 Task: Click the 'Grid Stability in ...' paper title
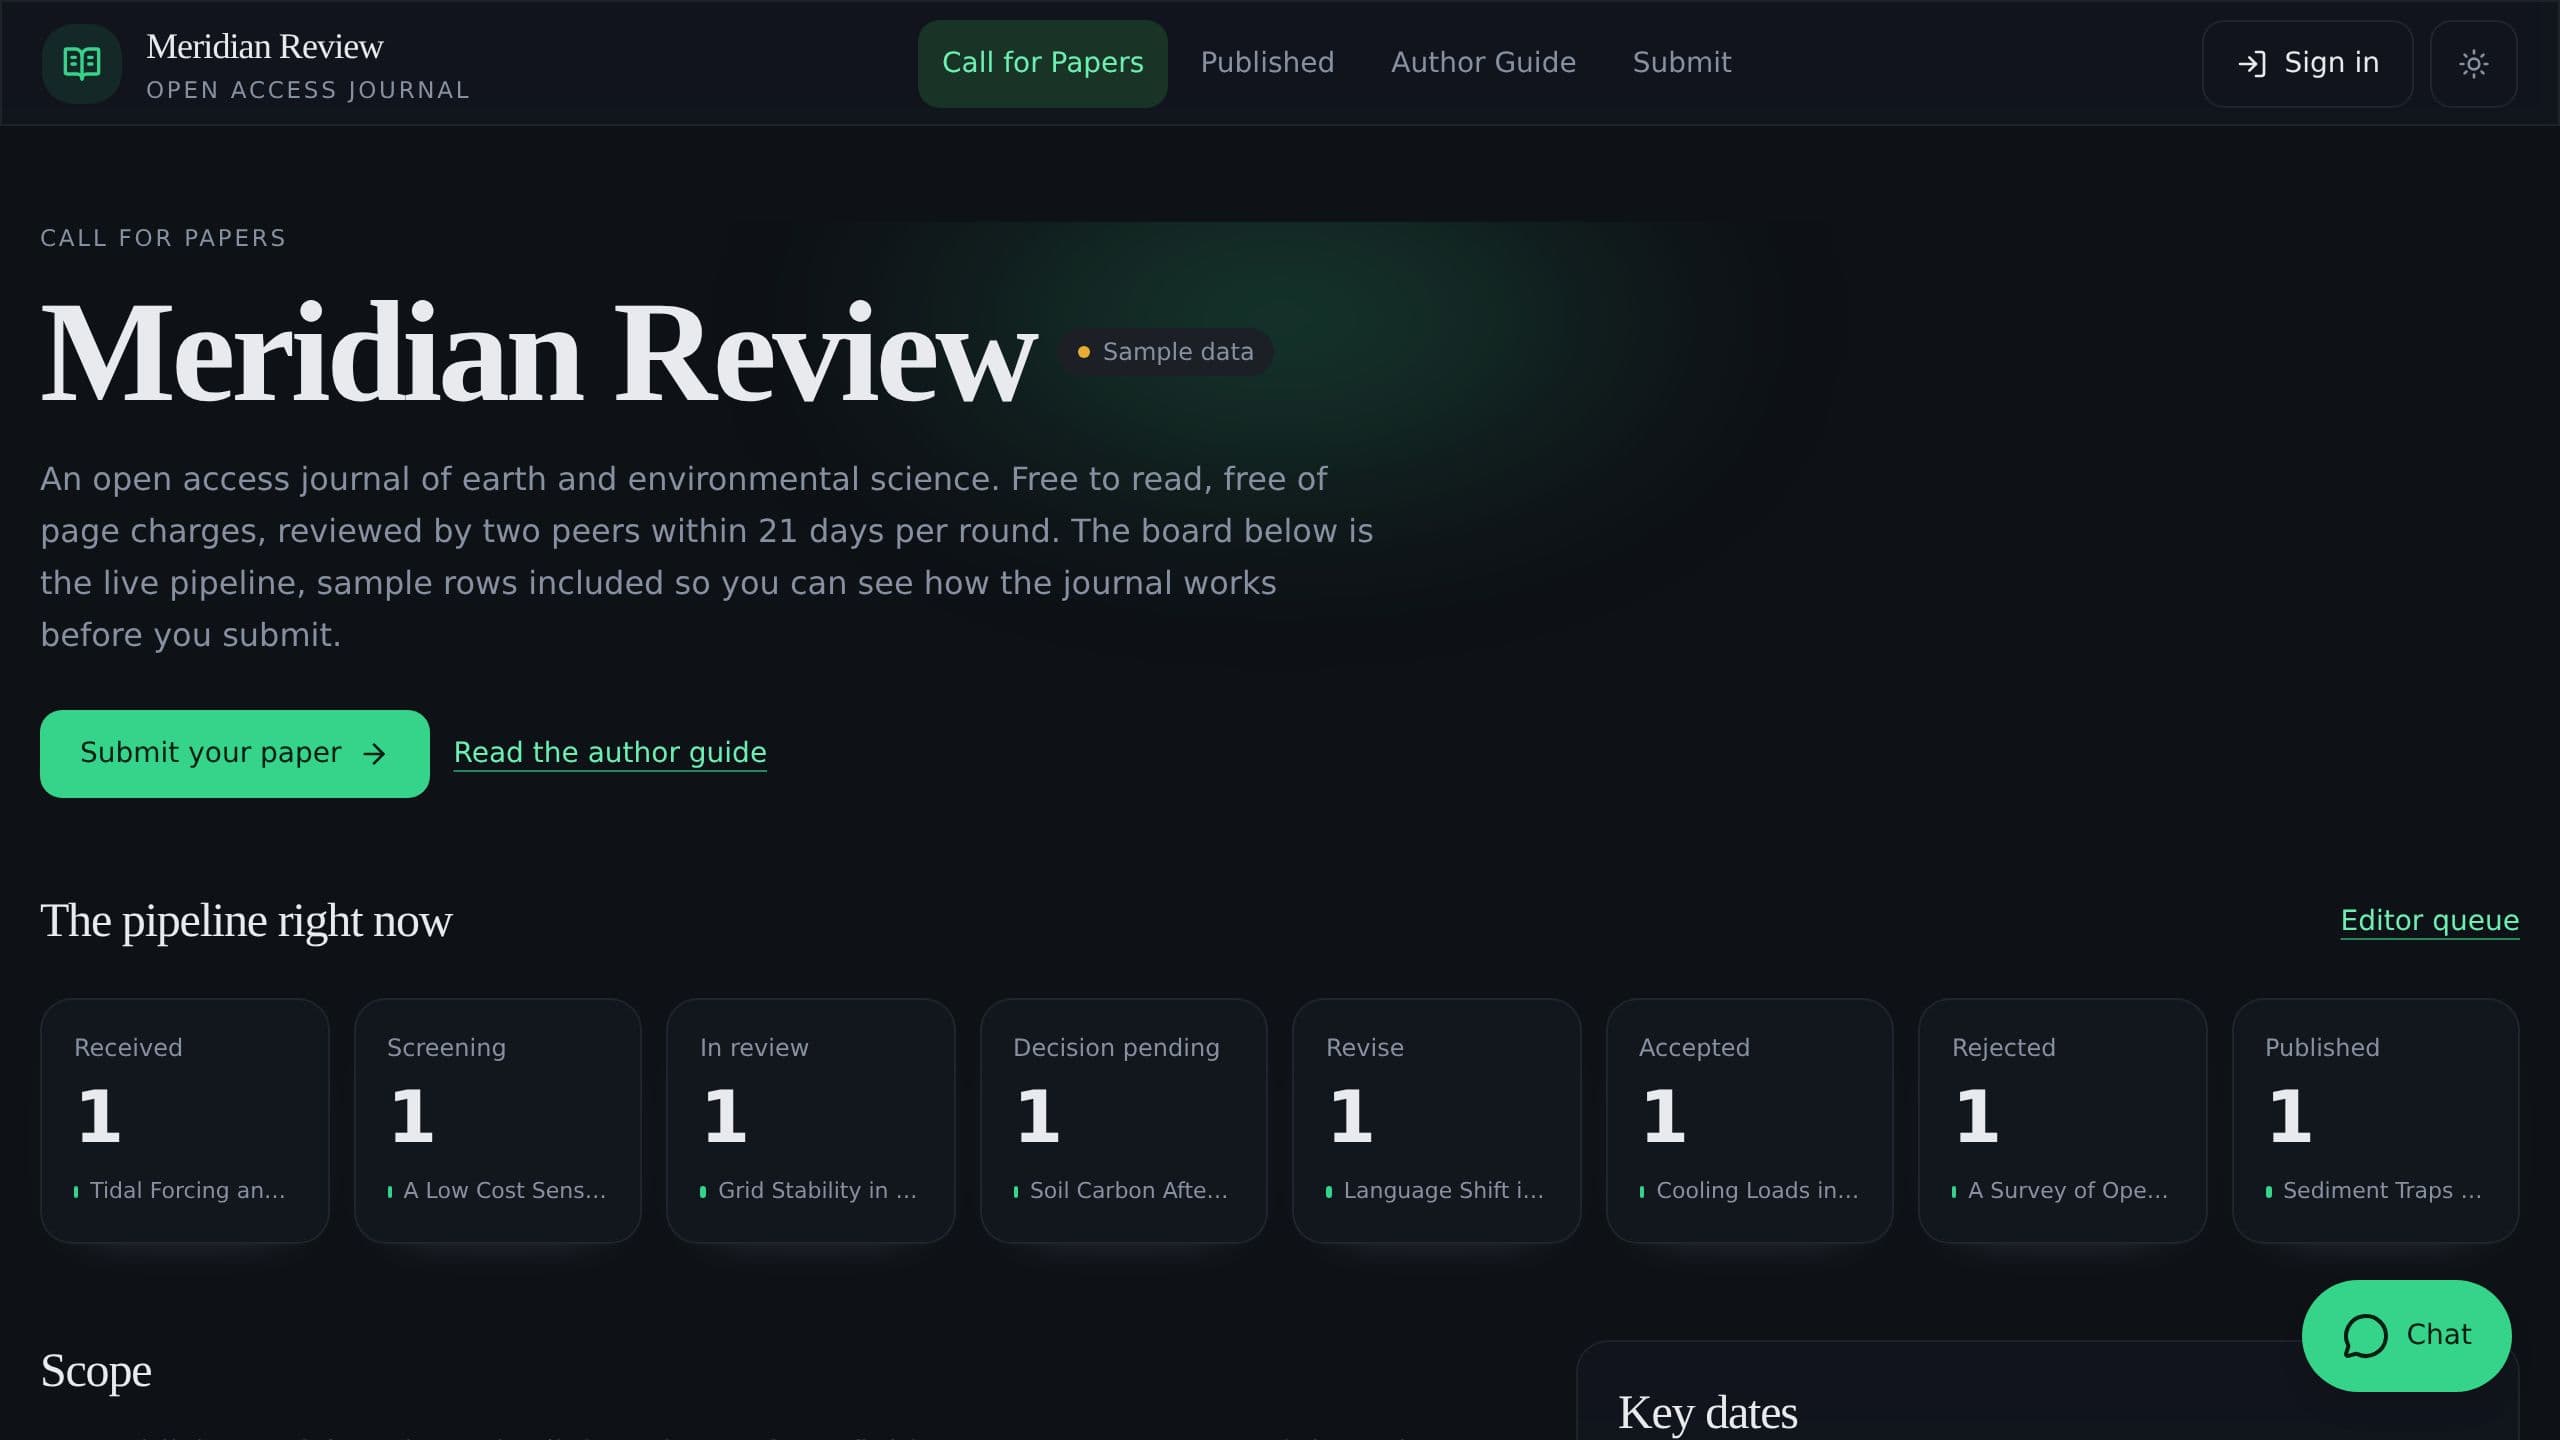(x=817, y=1190)
